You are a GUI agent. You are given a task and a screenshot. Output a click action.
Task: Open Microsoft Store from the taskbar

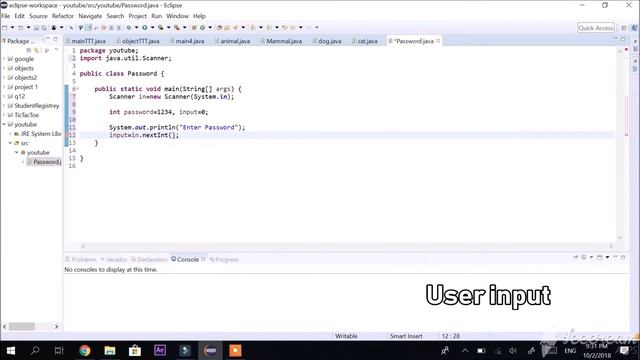click(x=135, y=351)
